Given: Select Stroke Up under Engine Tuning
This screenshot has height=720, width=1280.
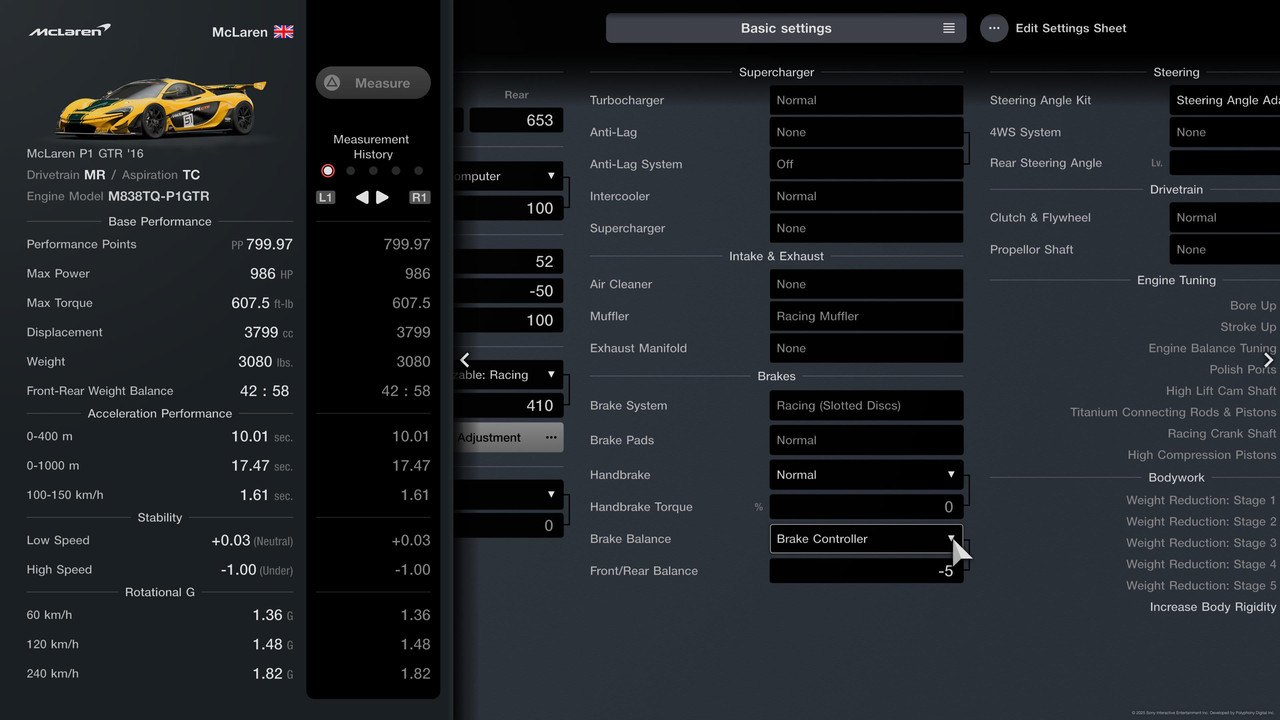Looking at the screenshot, I should 1248,327.
